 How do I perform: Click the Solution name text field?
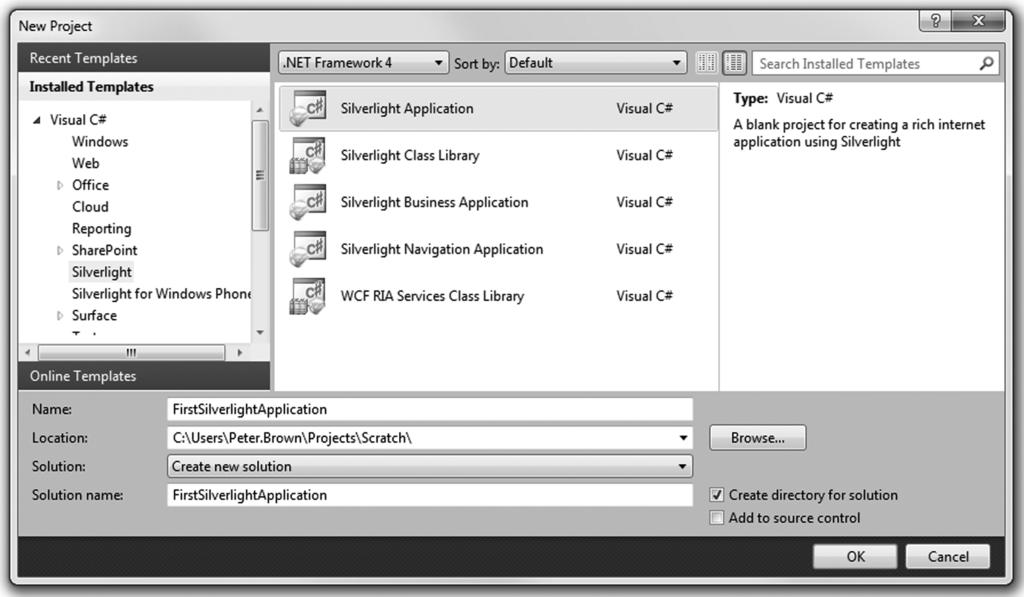[x=430, y=495]
